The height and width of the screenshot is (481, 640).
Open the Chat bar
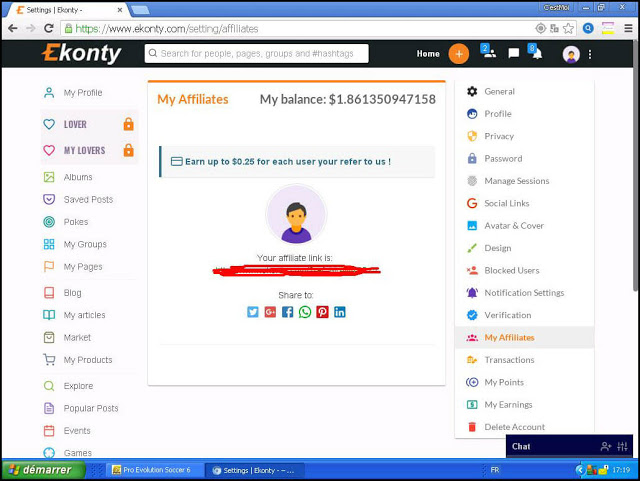pos(569,446)
